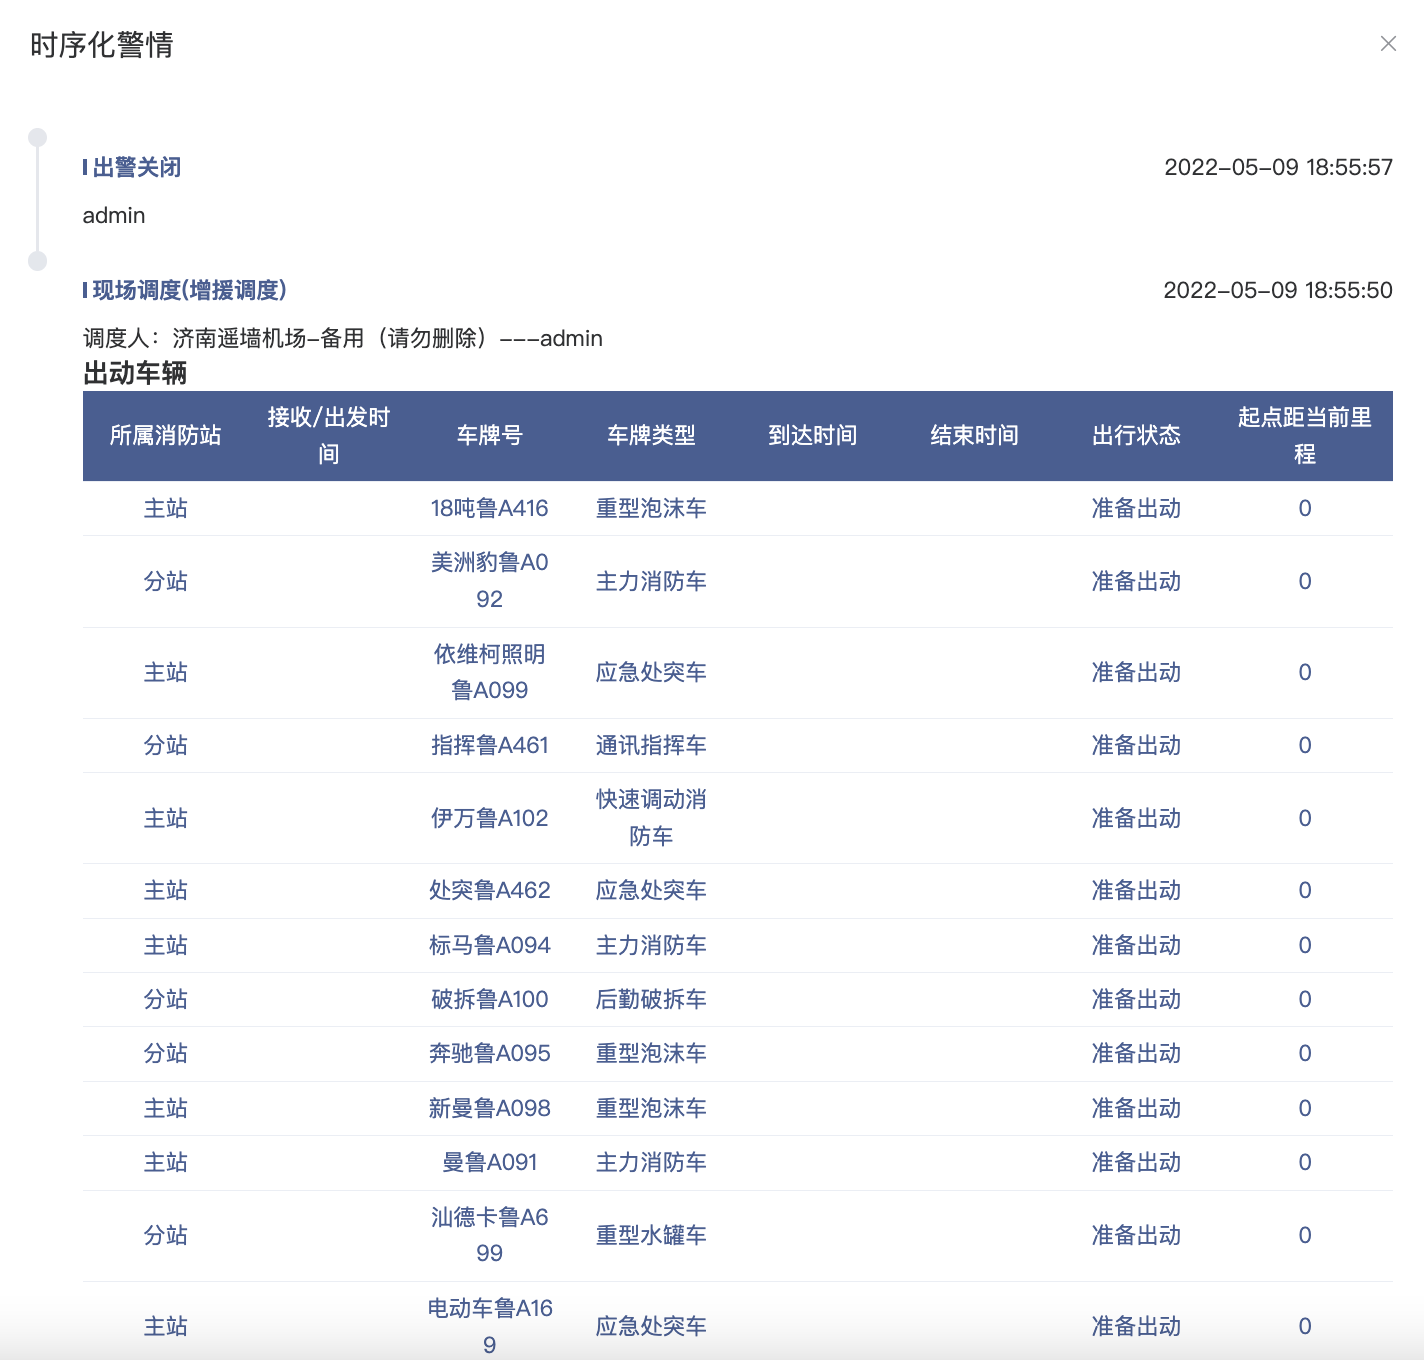Screen dimensions: 1424x1360
Task: Click the 出警关闭 timeline dot
Action: (x=38, y=138)
